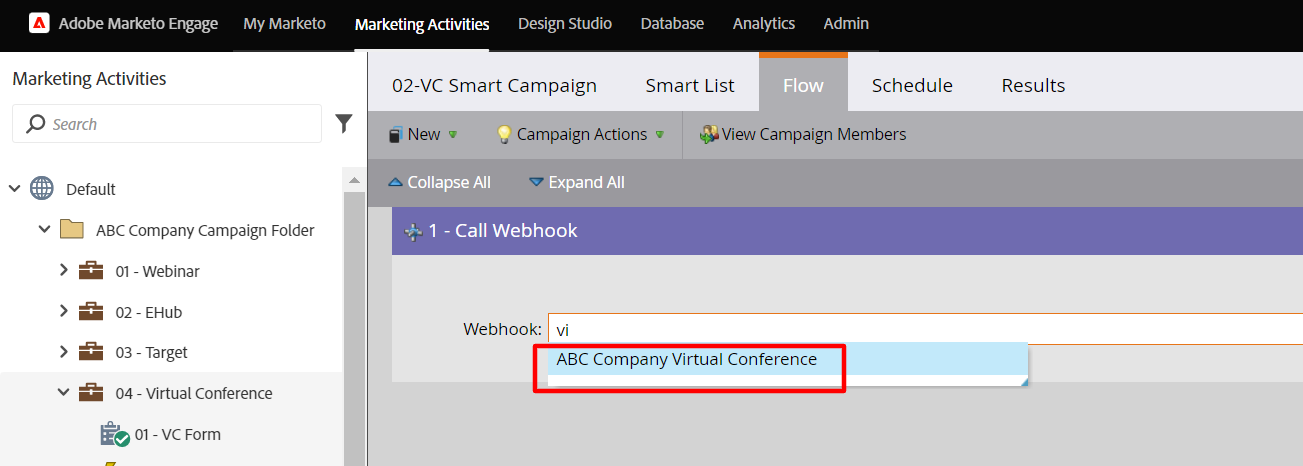The width and height of the screenshot is (1303, 466).
Task: Switch to the Smart List tab
Action: [x=690, y=85]
